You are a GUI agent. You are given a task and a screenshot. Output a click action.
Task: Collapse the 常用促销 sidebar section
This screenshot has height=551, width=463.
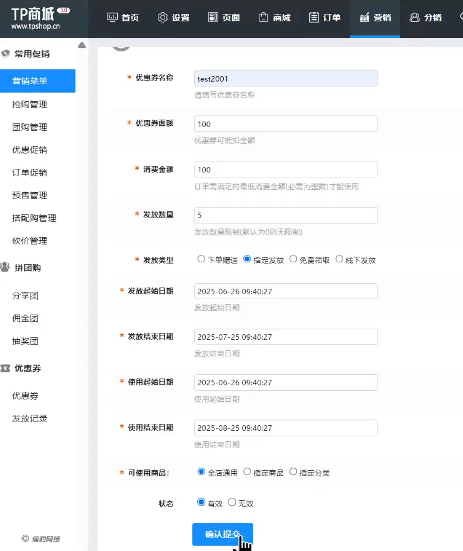[26, 54]
